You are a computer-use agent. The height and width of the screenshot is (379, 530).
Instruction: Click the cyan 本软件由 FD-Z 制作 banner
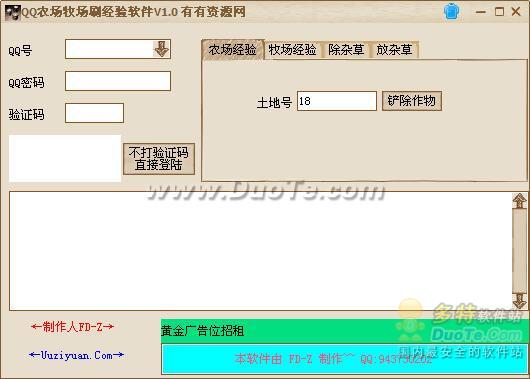tap(344, 358)
